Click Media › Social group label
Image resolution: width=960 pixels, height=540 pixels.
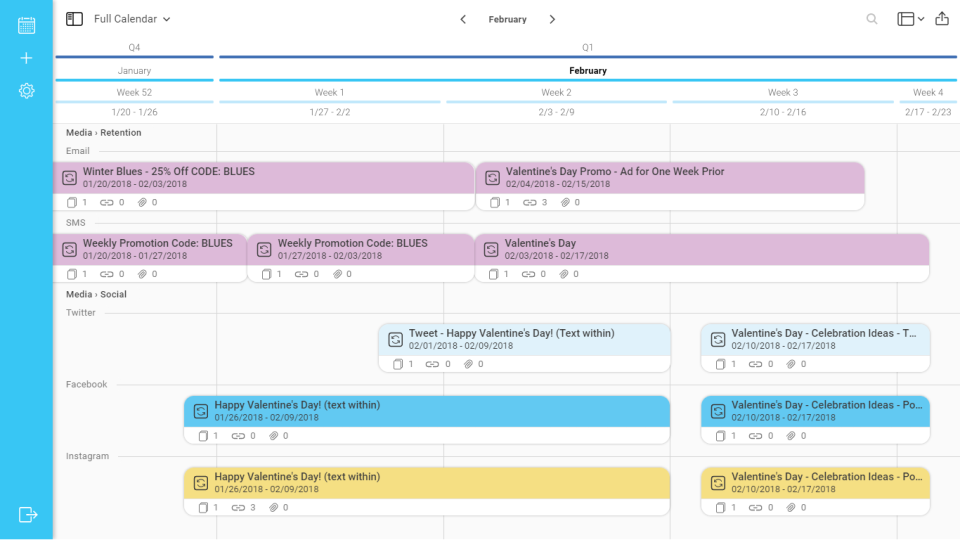(96, 294)
